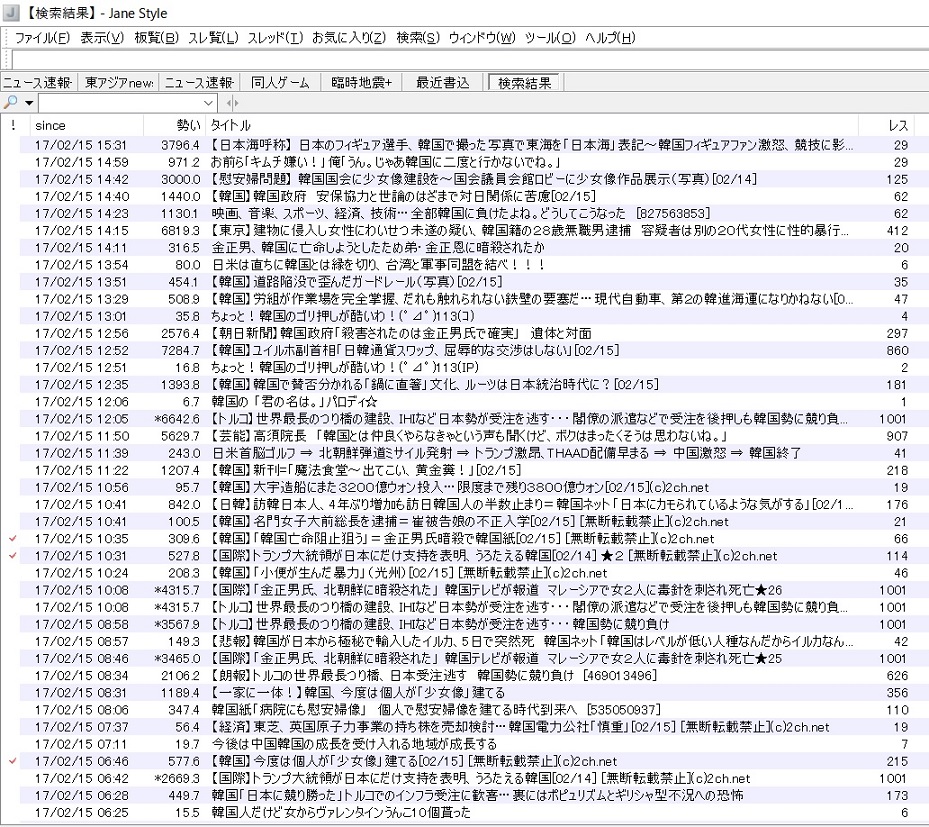
Task: Select the 最近書込 tab
Action: point(441,83)
